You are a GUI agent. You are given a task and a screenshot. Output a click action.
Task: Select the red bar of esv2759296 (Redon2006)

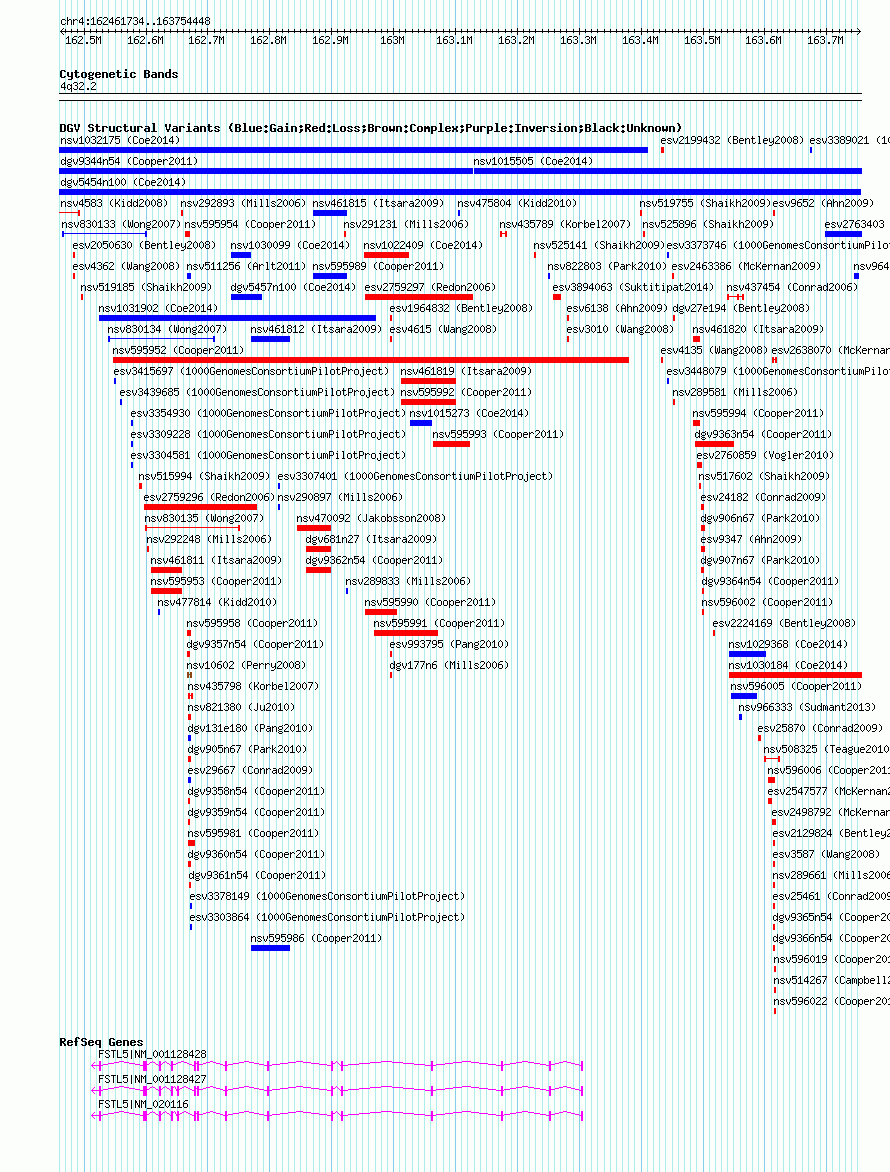click(200, 508)
